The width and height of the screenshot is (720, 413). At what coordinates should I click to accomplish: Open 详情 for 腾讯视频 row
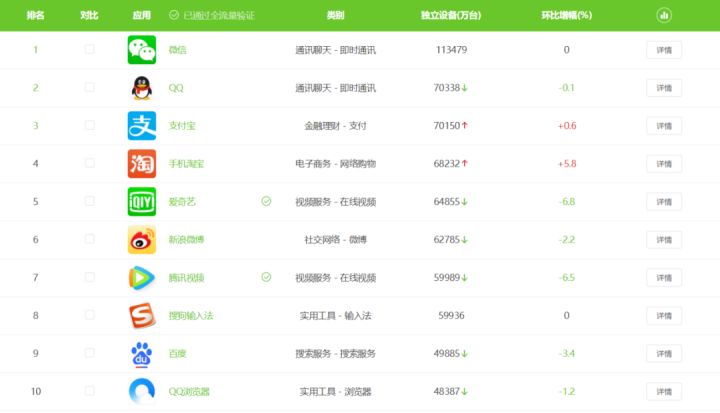tap(664, 277)
